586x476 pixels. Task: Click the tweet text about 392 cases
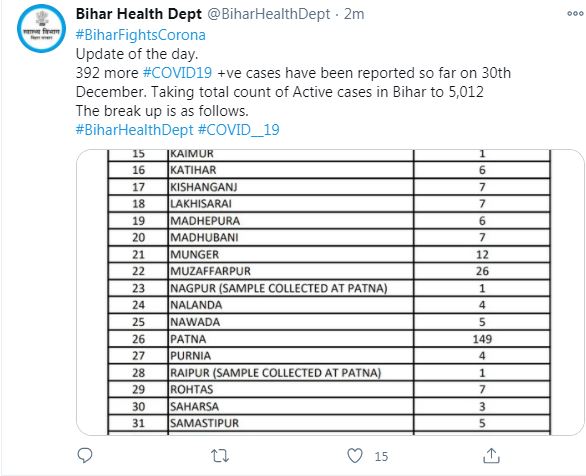click(x=293, y=82)
